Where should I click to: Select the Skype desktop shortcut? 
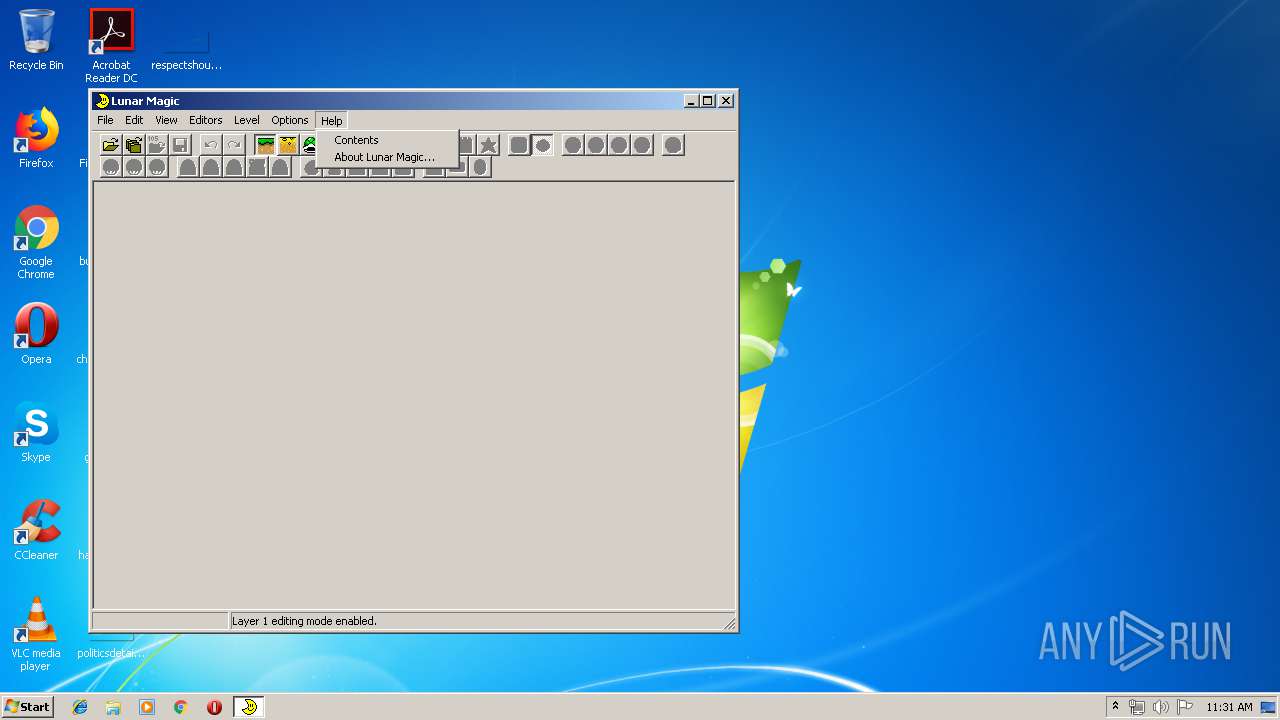tap(36, 432)
